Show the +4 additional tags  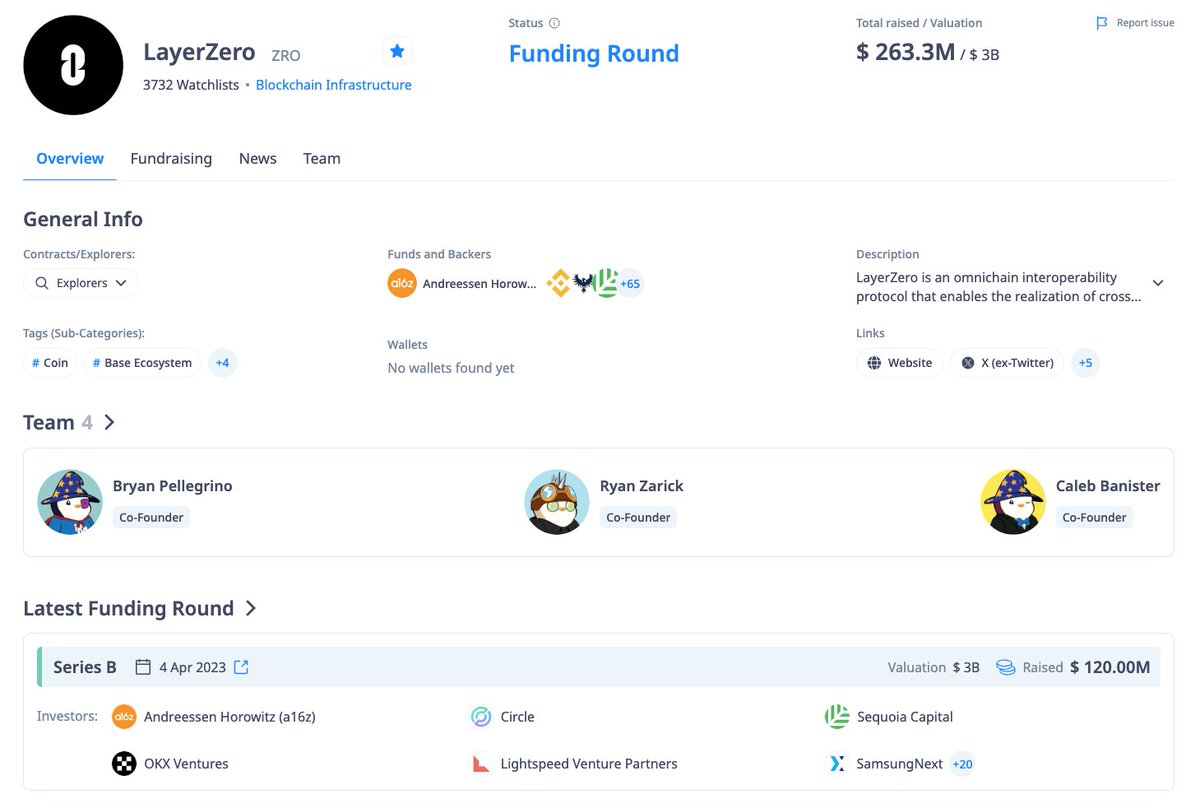tap(222, 363)
